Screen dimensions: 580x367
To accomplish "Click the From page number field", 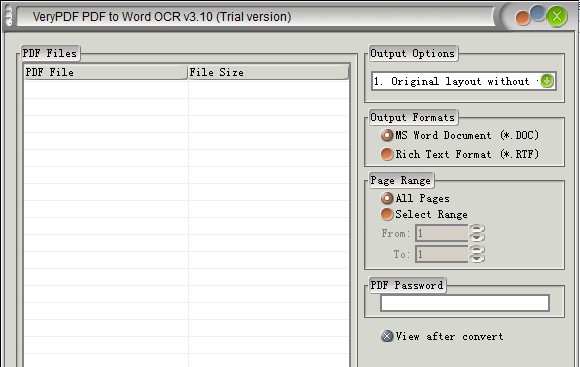I will pyautogui.click(x=442, y=233).
